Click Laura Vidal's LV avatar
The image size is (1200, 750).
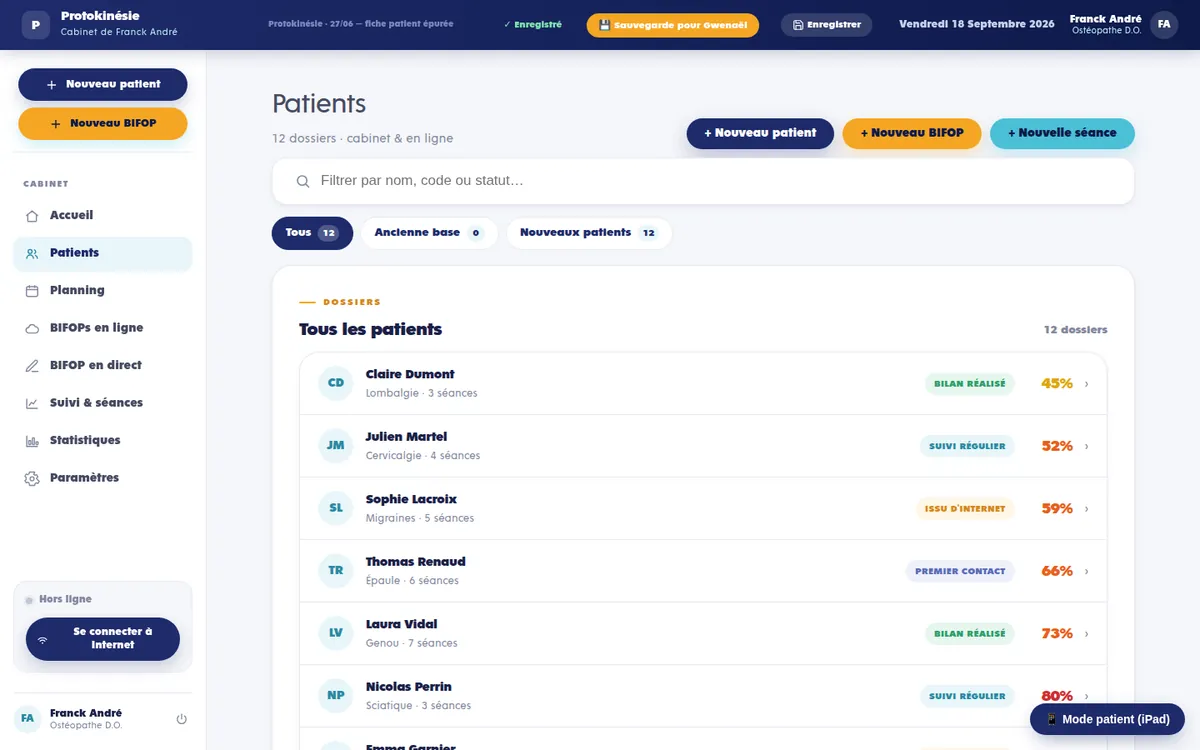[x=336, y=633]
